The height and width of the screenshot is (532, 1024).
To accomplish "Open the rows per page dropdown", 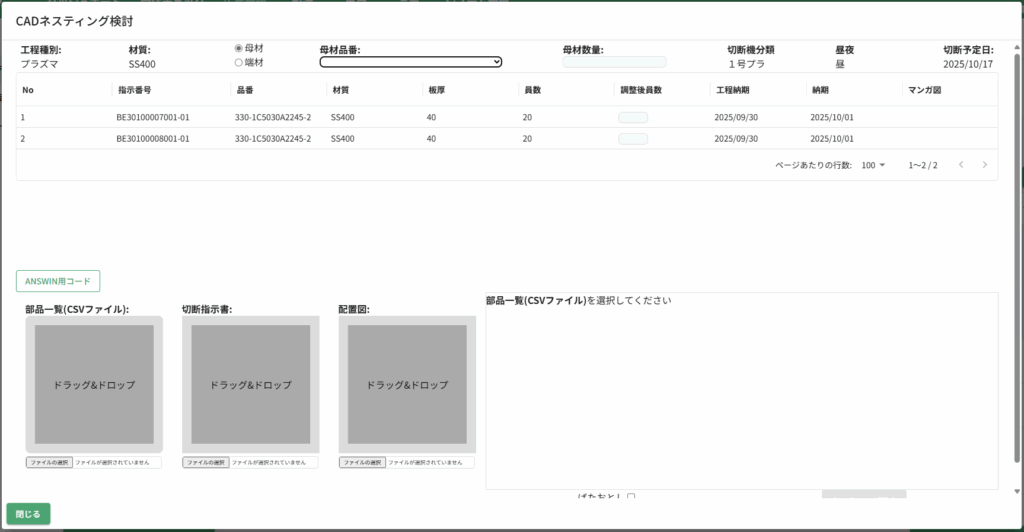I will click(x=874, y=165).
